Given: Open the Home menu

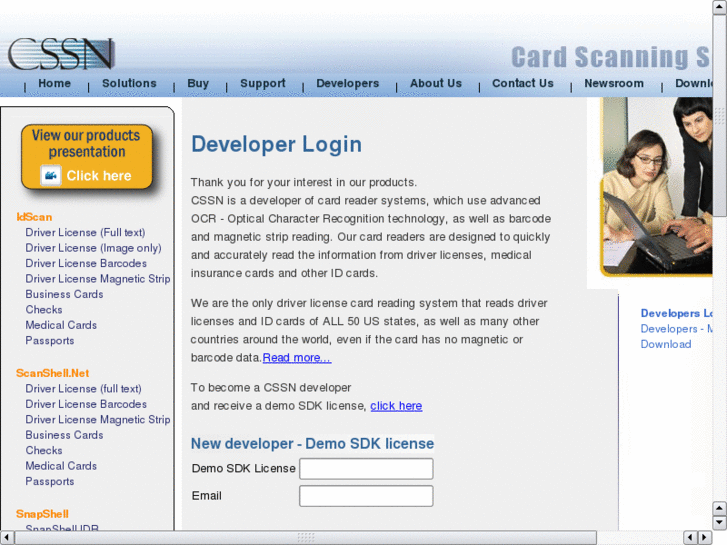Looking at the screenshot, I should tap(55, 83).
